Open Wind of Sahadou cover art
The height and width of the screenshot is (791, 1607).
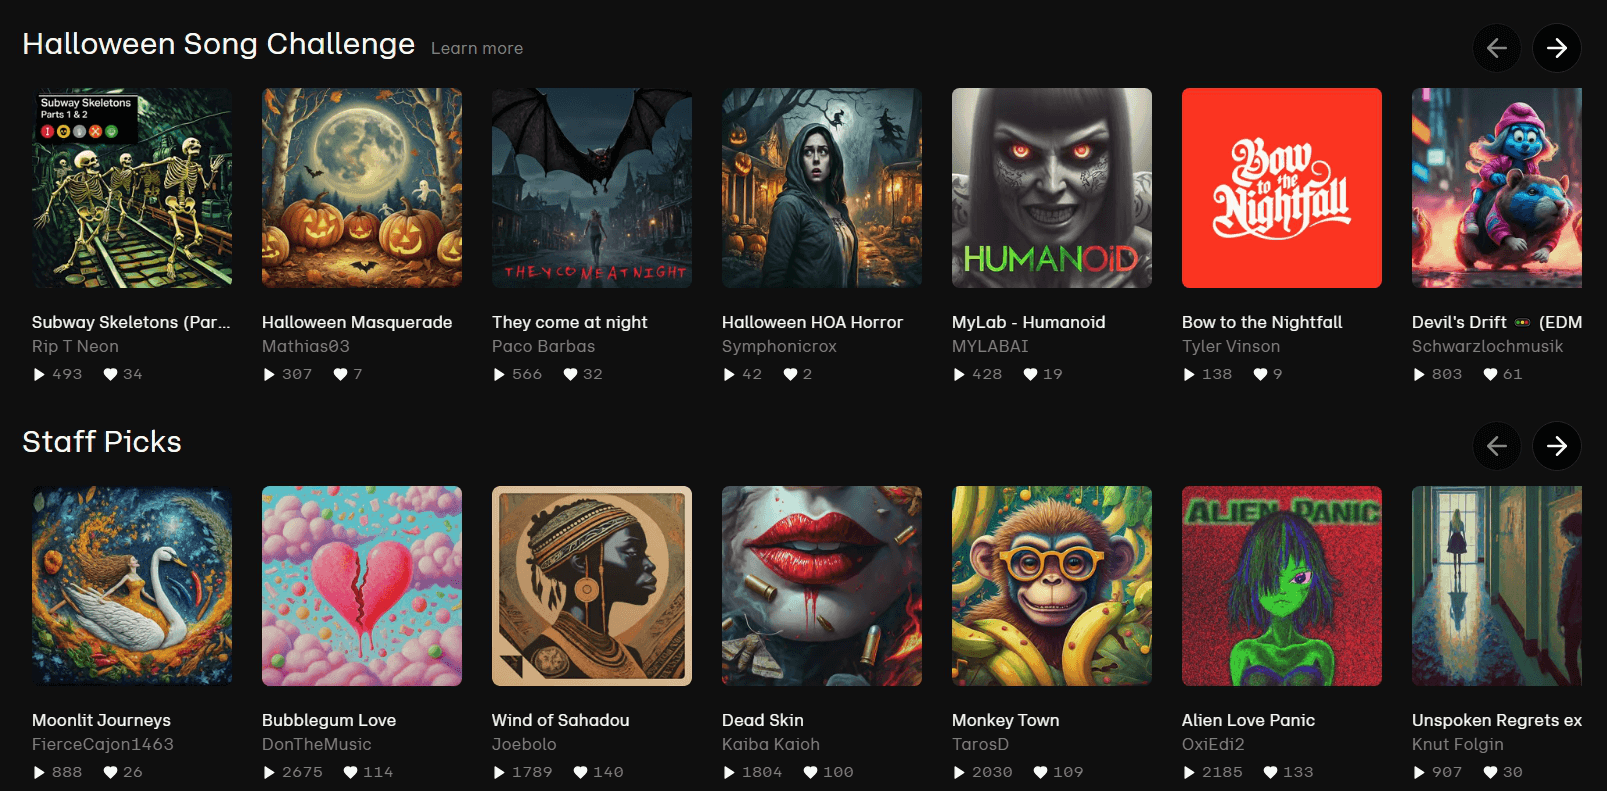[x=592, y=586]
